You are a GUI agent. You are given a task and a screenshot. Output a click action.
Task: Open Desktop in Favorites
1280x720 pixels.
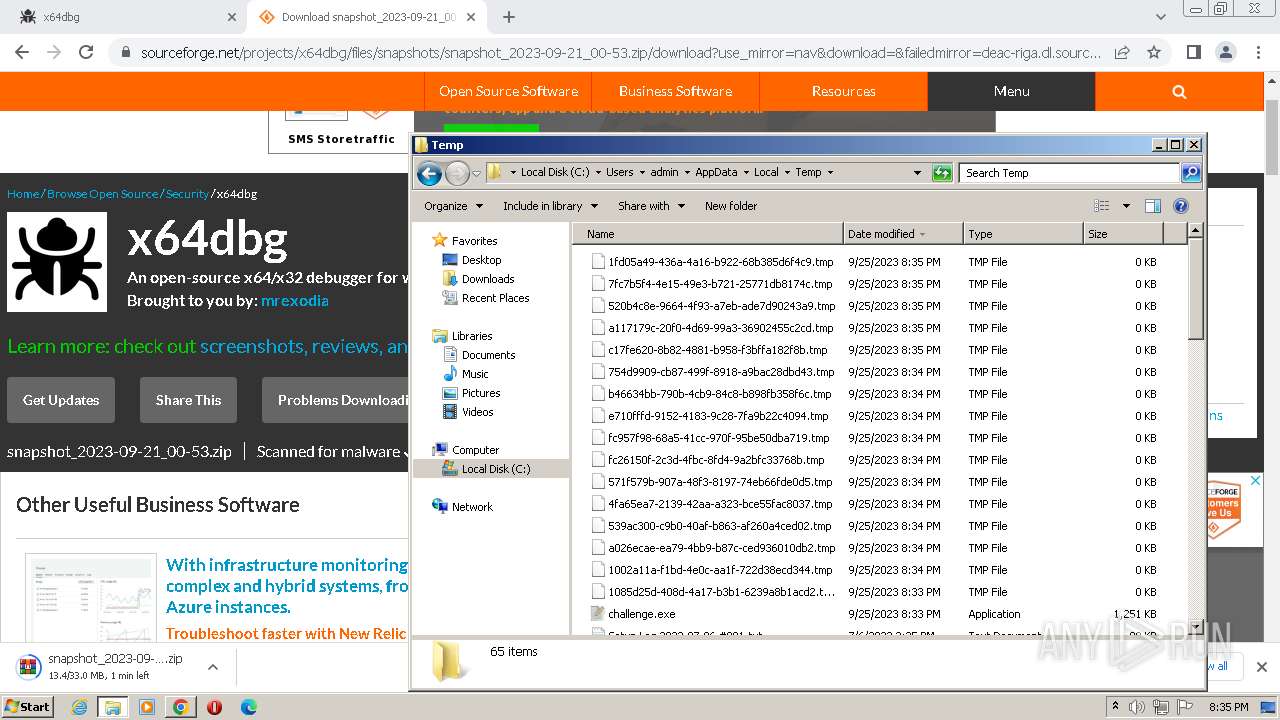coord(481,260)
